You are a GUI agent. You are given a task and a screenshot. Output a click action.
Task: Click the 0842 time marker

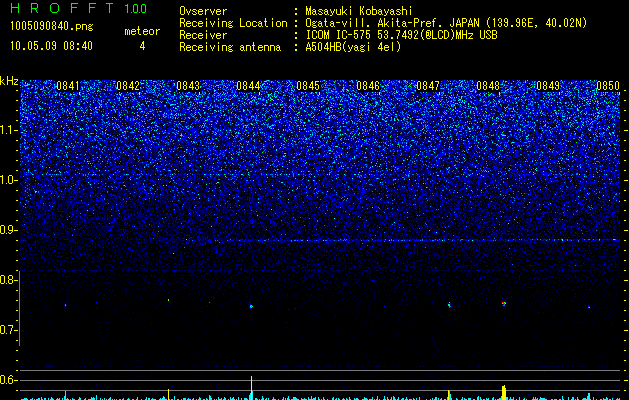[128, 86]
